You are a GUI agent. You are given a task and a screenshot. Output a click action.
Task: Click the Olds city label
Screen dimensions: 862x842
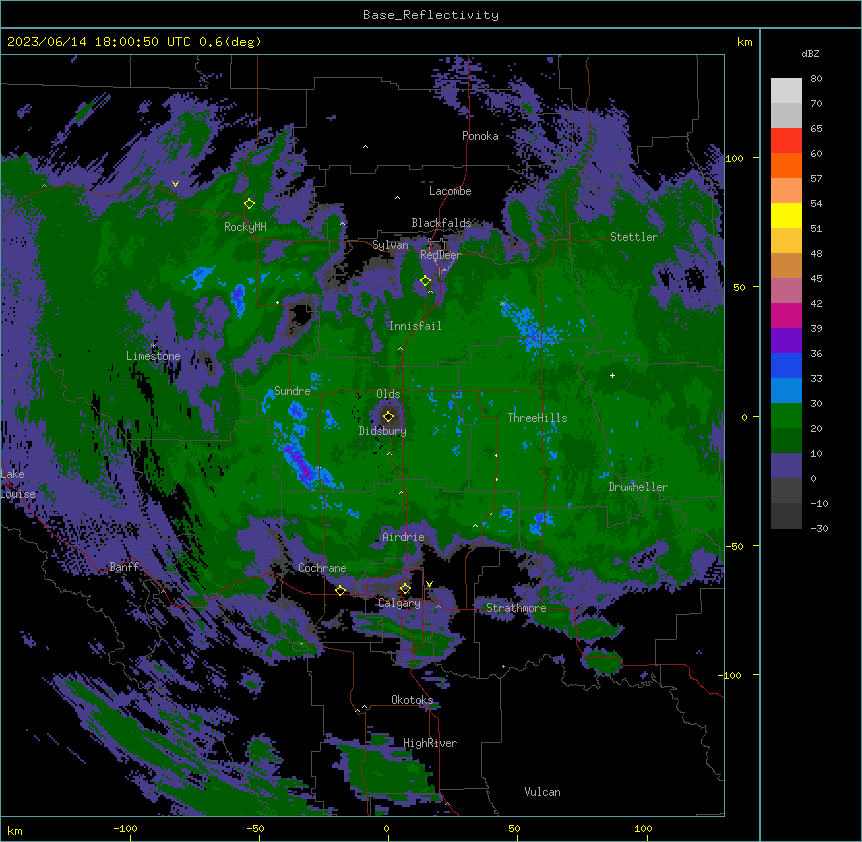point(388,394)
